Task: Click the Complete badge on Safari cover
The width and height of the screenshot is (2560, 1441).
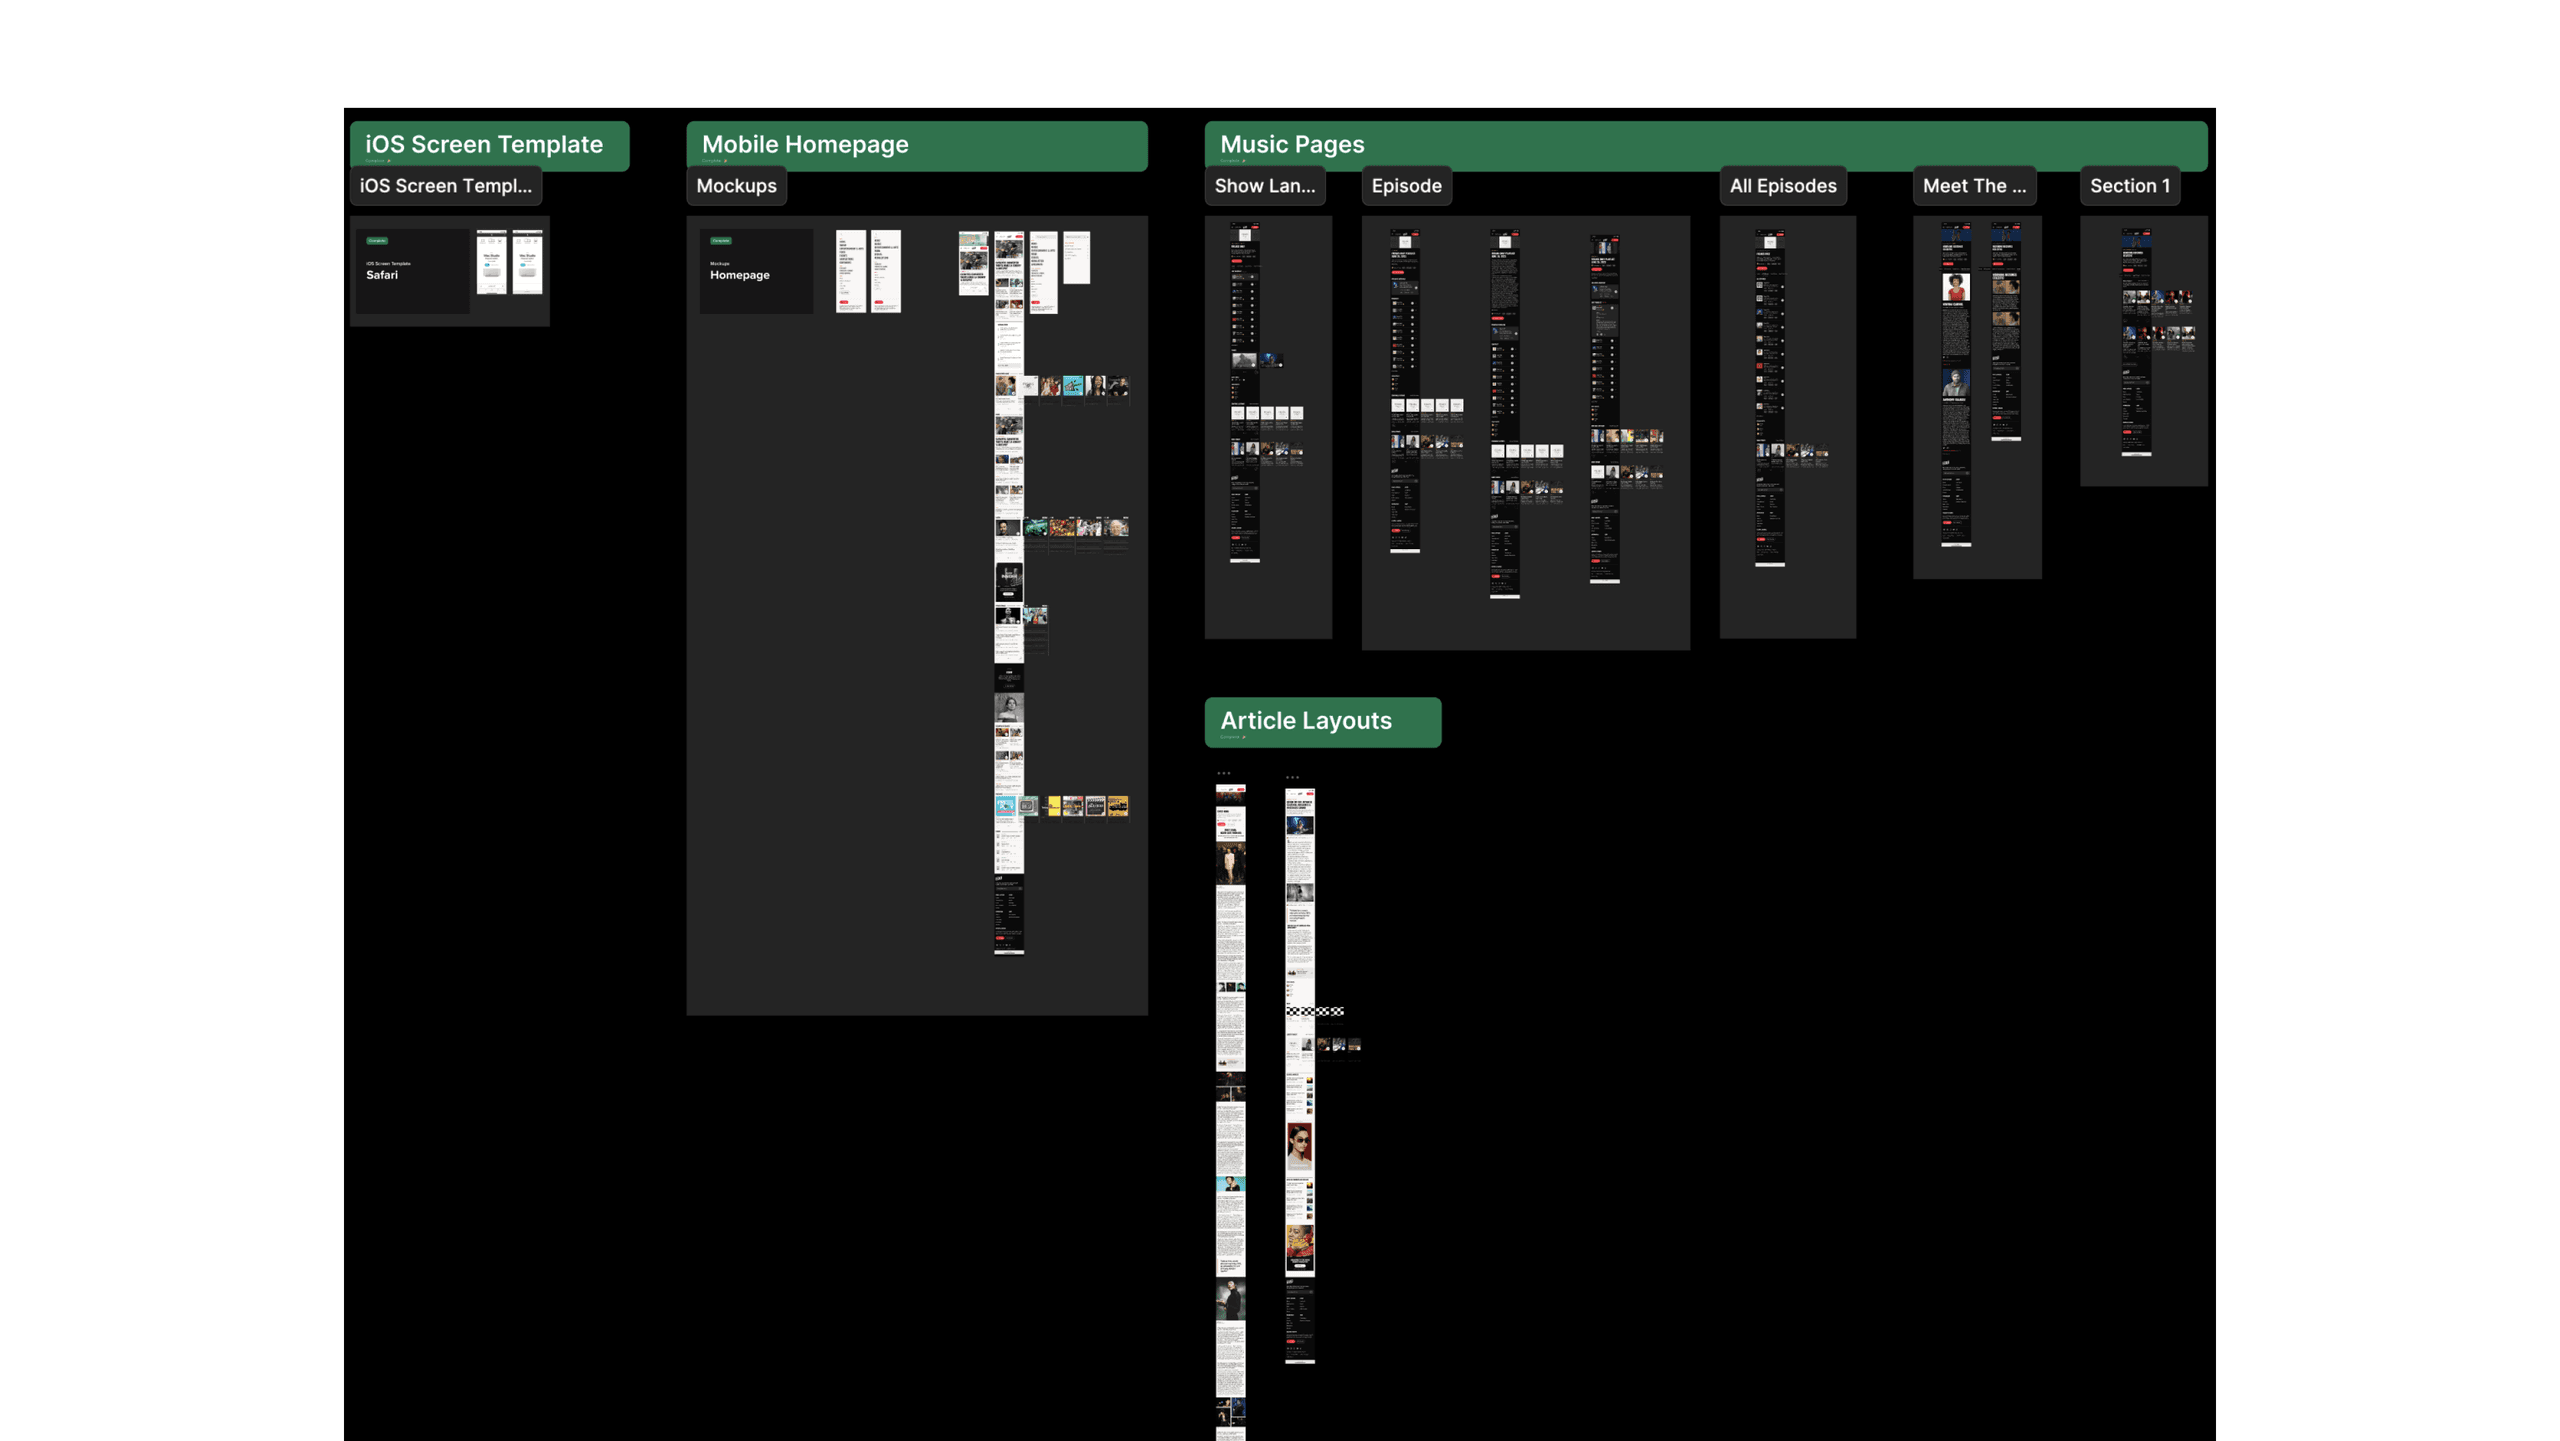Action: pyautogui.click(x=376, y=241)
